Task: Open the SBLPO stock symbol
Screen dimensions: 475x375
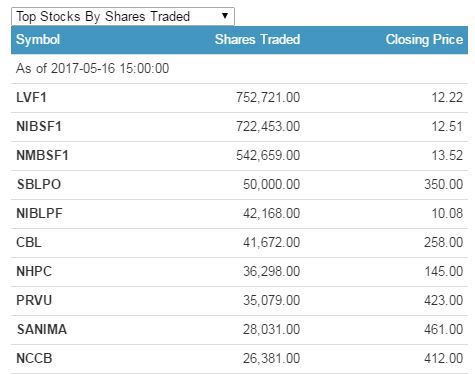Action: (x=39, y=185)
